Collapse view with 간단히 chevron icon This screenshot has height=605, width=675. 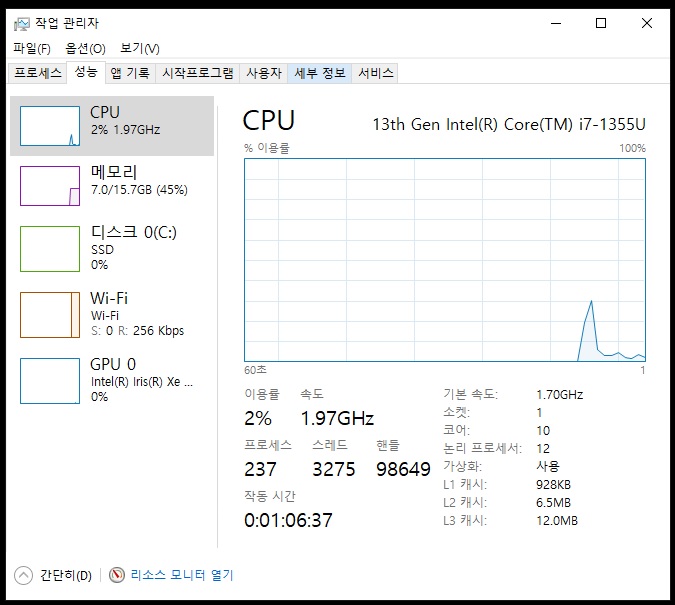click(23, 575)
